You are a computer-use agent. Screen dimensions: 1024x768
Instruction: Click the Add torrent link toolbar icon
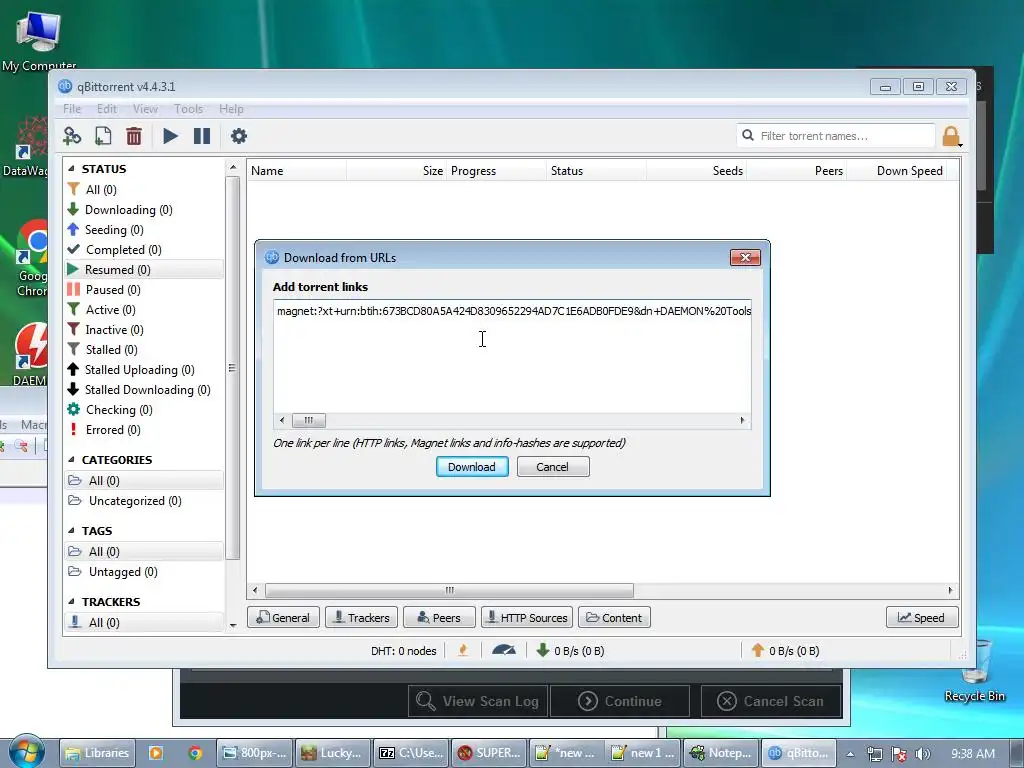(x=72, y=136)
